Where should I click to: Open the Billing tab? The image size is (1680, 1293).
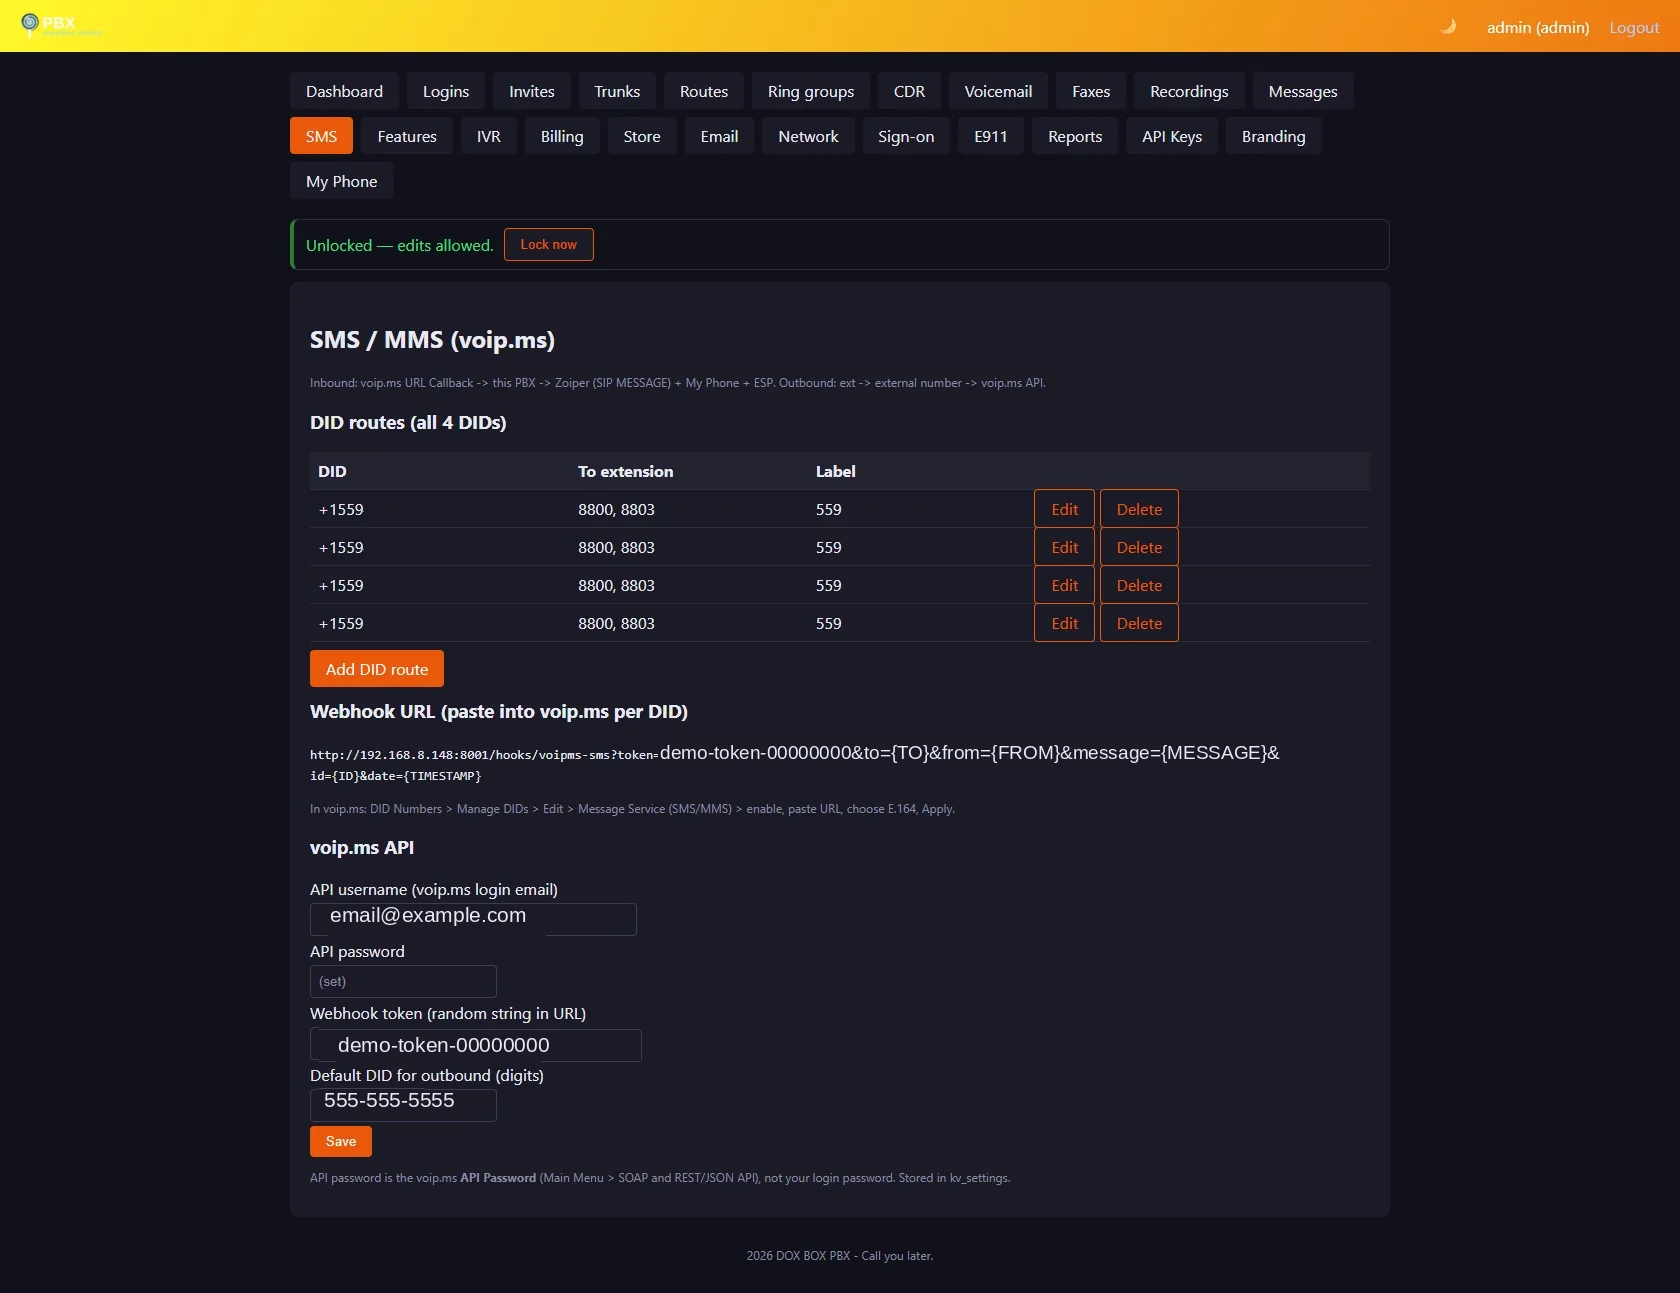562,136
